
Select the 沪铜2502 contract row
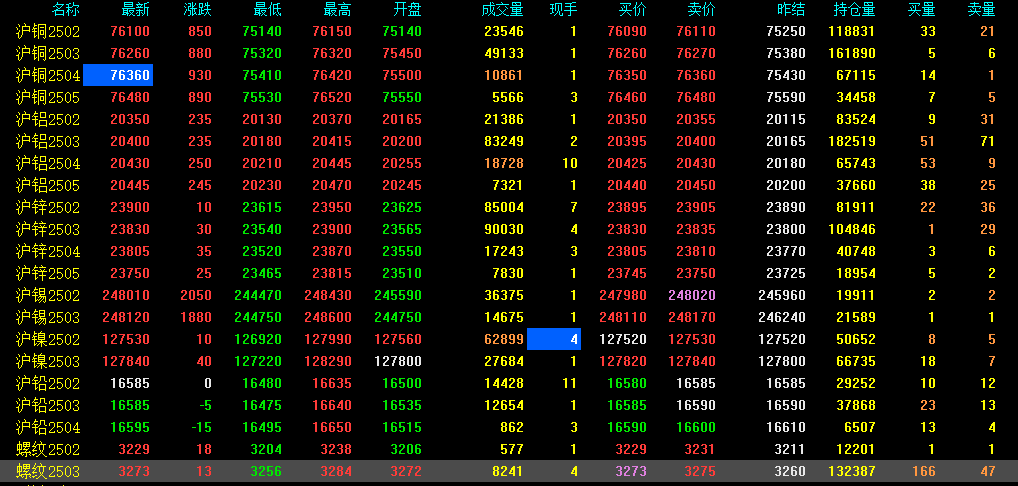(x=509, y=31)
